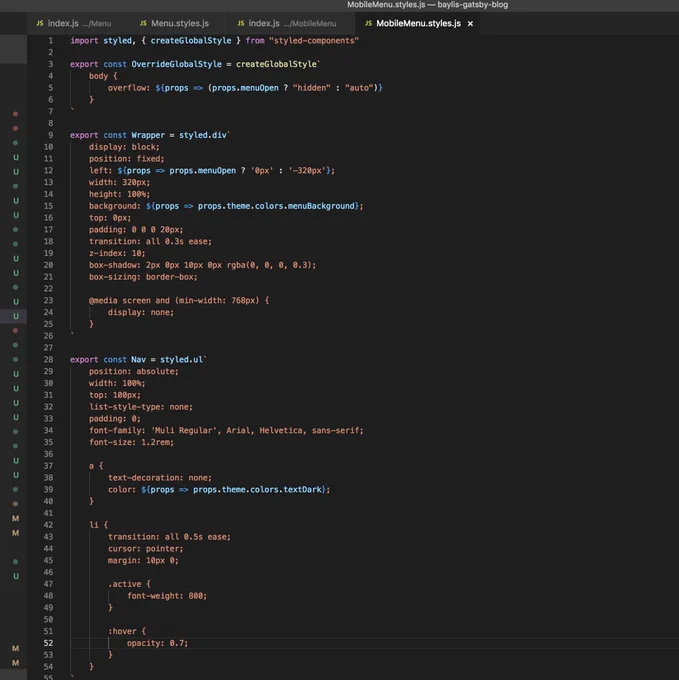This screenshot has height=680, width=679.
Task: Click 'height: 100%;' declaration
Action: 120,194
